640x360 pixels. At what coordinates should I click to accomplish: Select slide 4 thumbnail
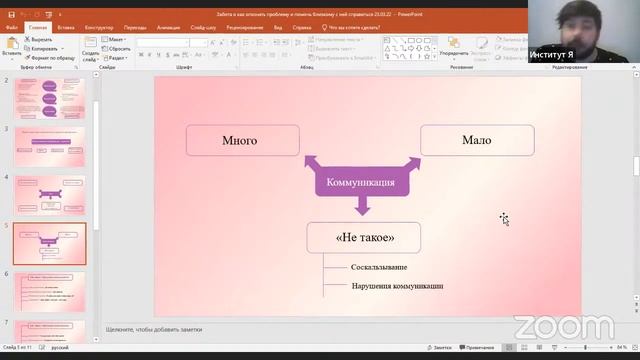[x=50, y=195]
